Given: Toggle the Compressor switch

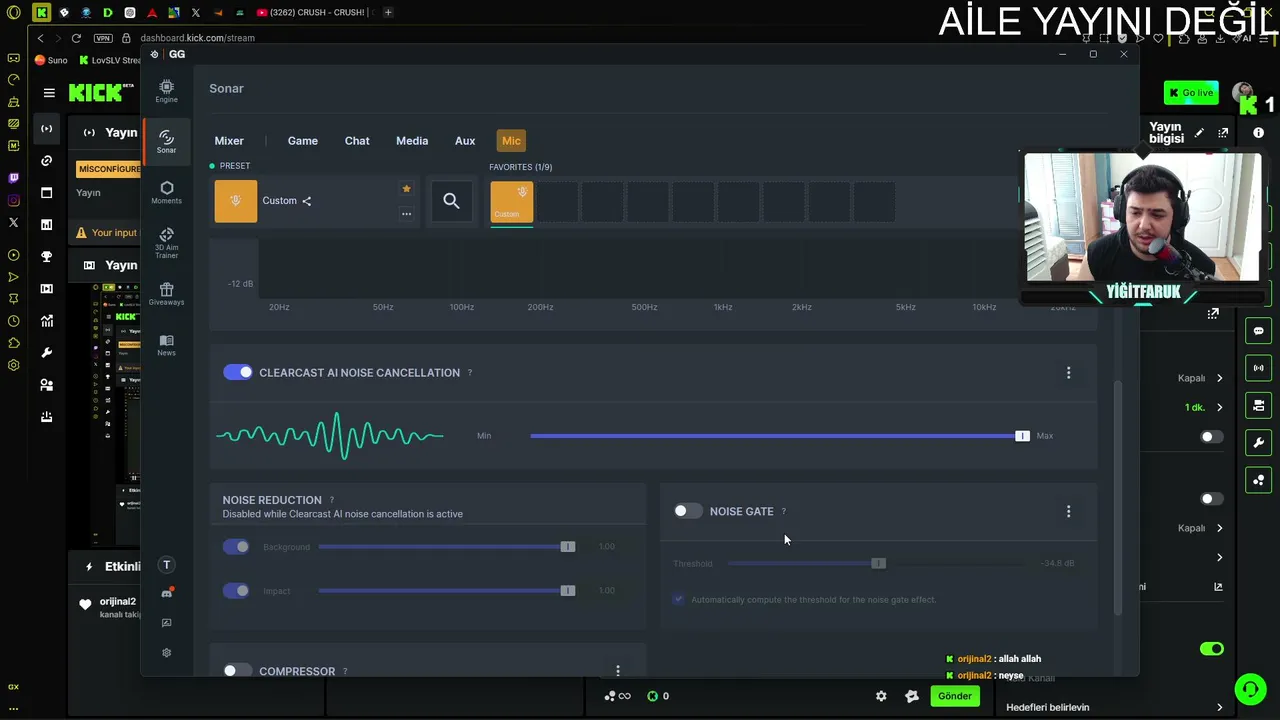Looking at the screenshot, I should coord(238,671).
